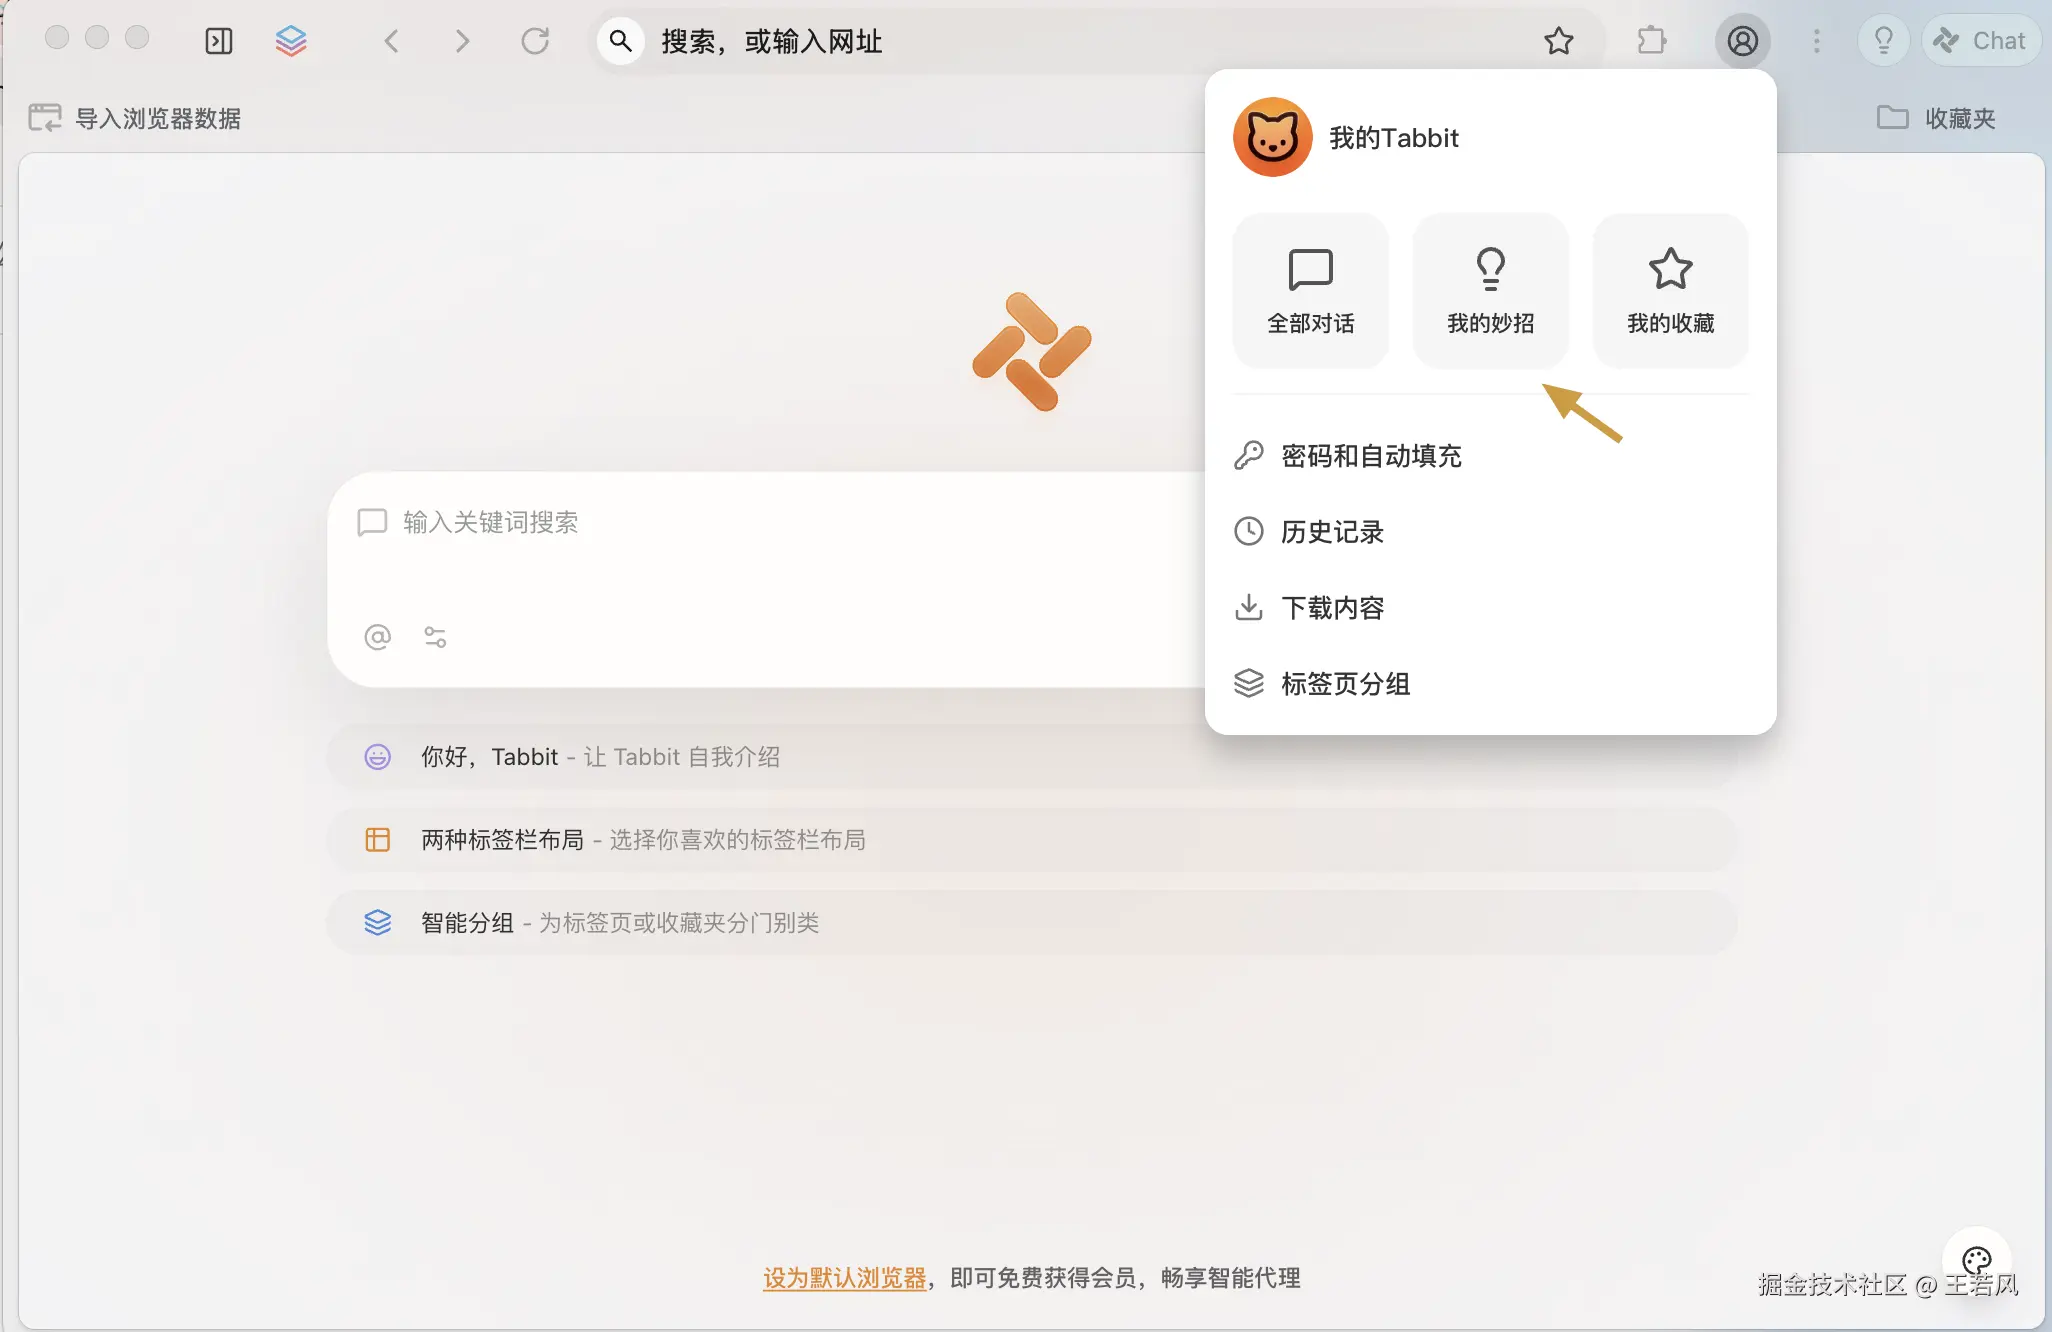This screenshot has width=2052, height=1332.
Task: Click the 设为默认浏览器 link
Action: pyautogui.click(x=844, y=1278)
